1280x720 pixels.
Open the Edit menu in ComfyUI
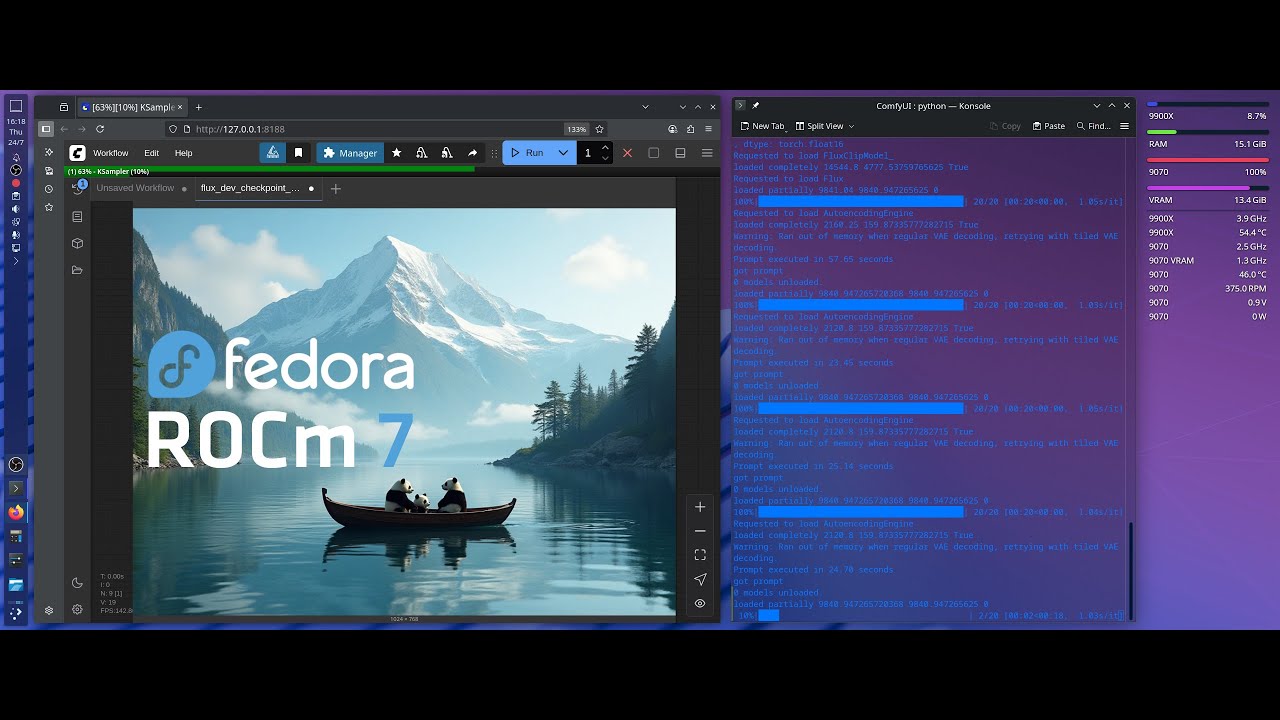pyautogui.click(x=151, y=153)
